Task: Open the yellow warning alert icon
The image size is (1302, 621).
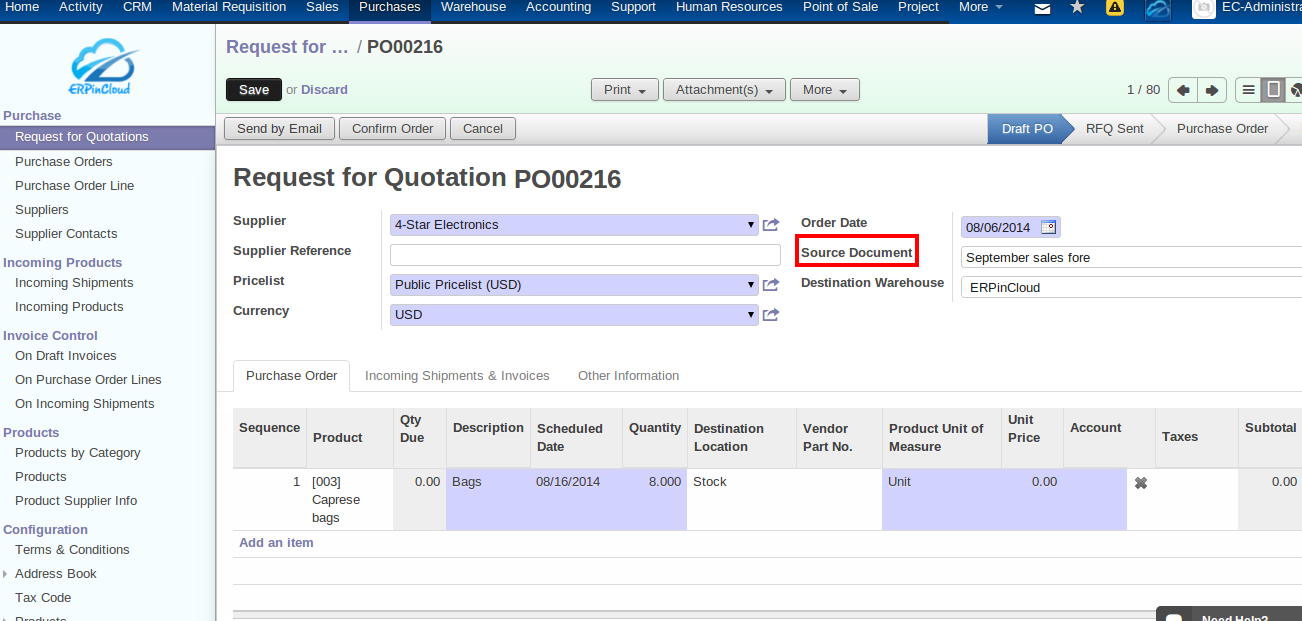Action: pos(1115,7)
